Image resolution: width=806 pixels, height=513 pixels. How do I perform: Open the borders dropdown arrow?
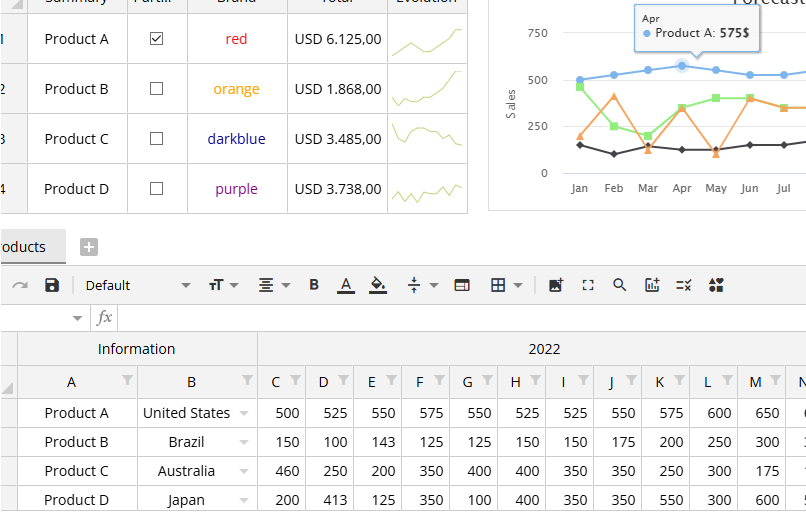coord(517,285)
